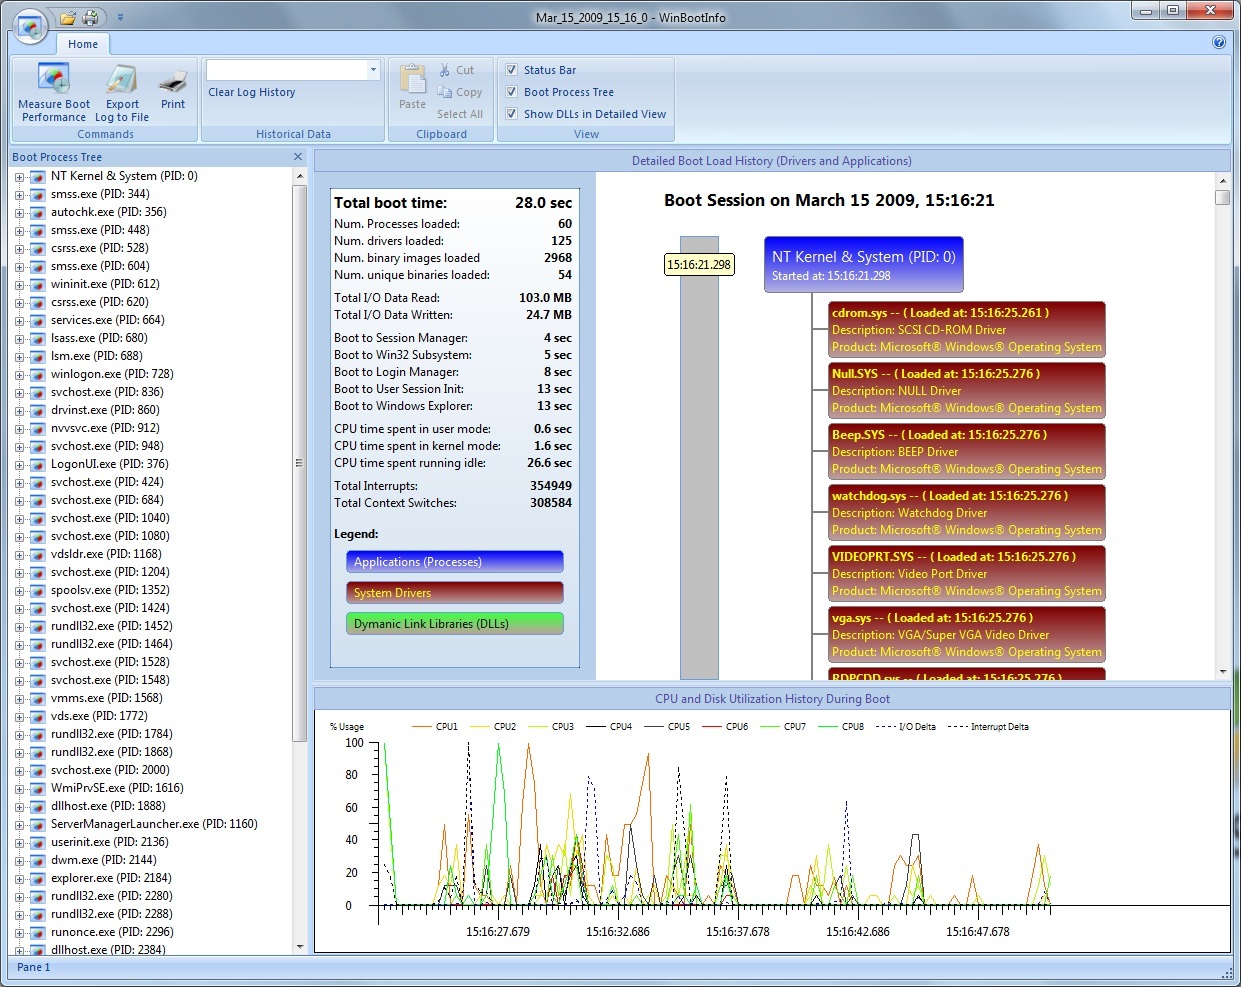Screen dimensions: 1241x987
Task: Select runonce.exe (PID: 2296) in tree
Action: (x=112, y=932)
